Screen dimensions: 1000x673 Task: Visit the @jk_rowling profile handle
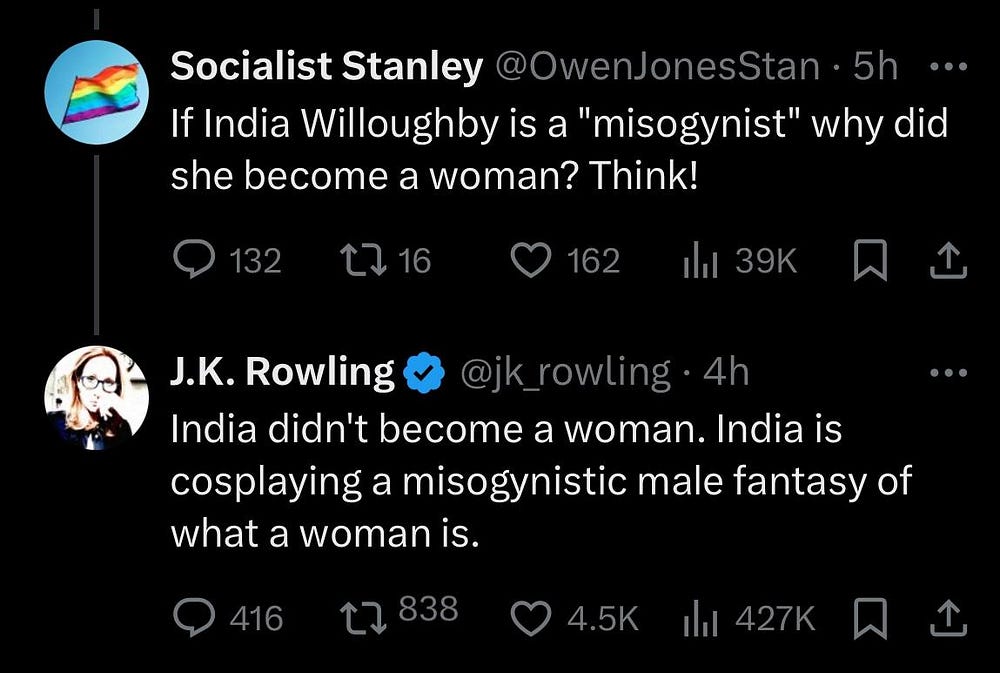(x=565, y=372)
